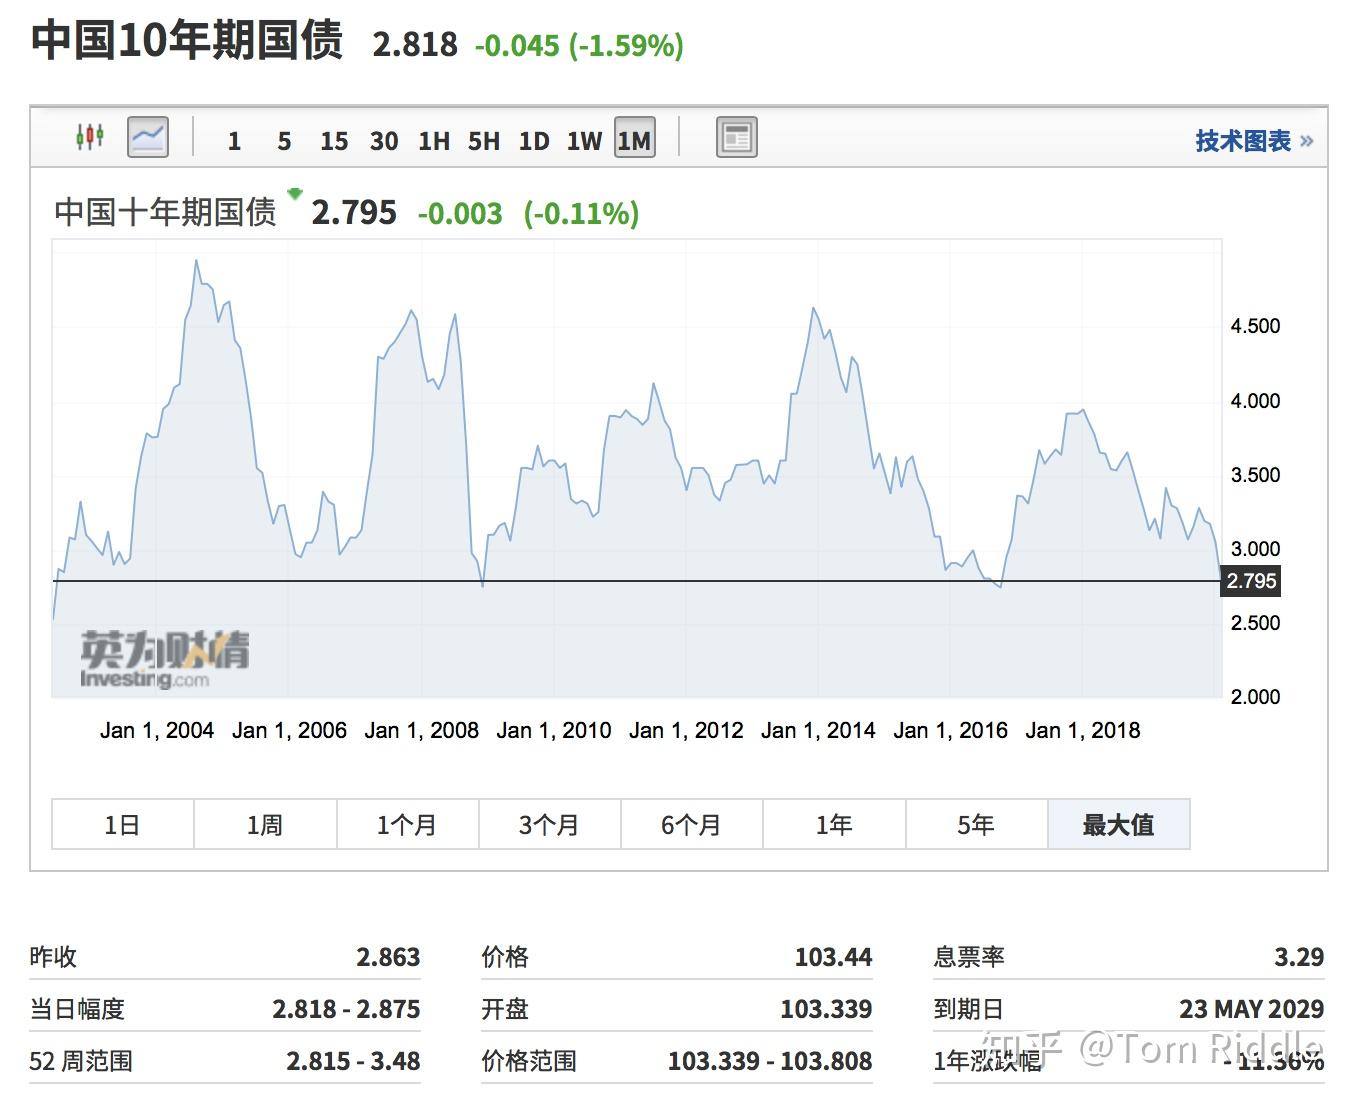The height and width of the screenshot is (1104, 1358).
Task: Click the 中国十年期国债 chart label
Action: click(165, 212)
